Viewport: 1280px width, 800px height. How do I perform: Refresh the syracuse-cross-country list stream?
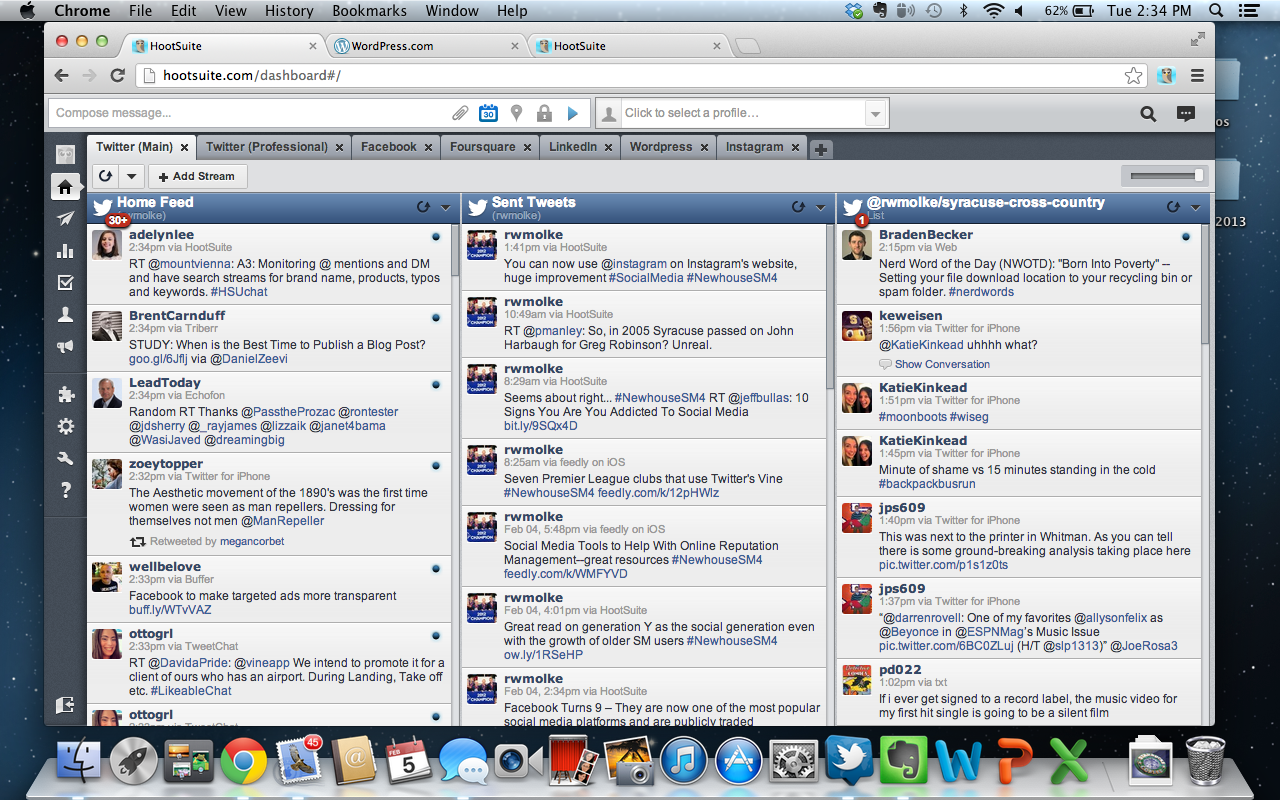pyautogui.click(x=1173, y=207)
